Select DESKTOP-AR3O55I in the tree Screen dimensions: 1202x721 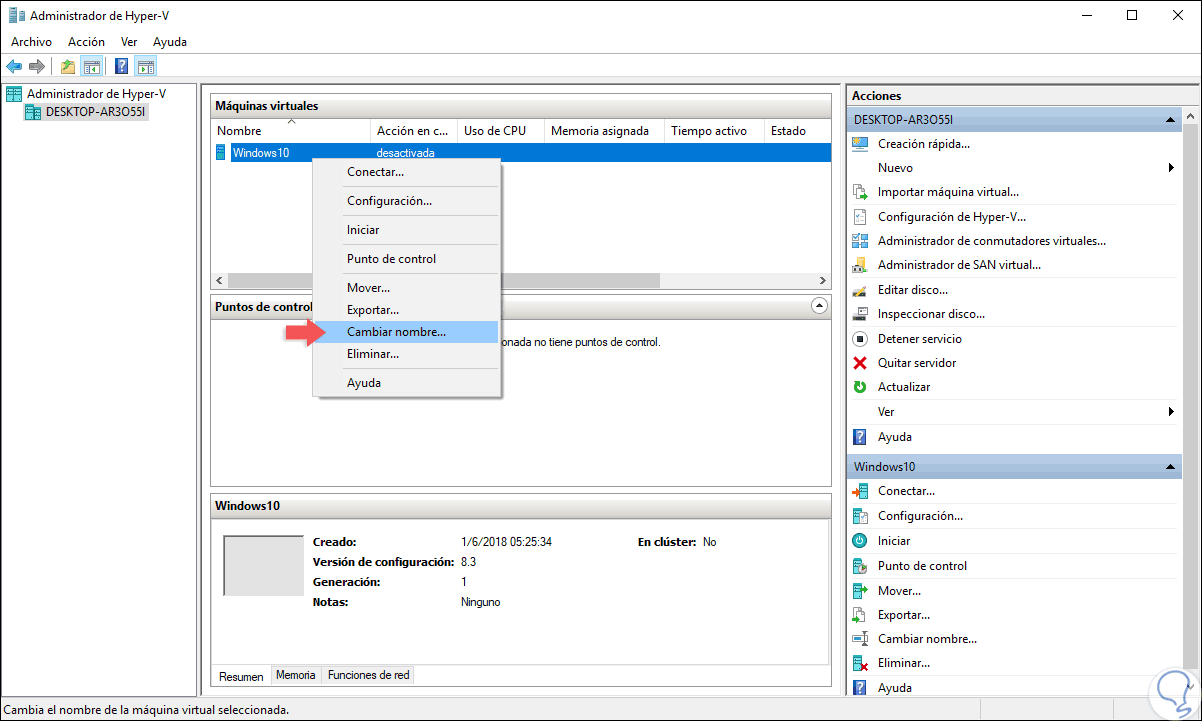point(96,112)
